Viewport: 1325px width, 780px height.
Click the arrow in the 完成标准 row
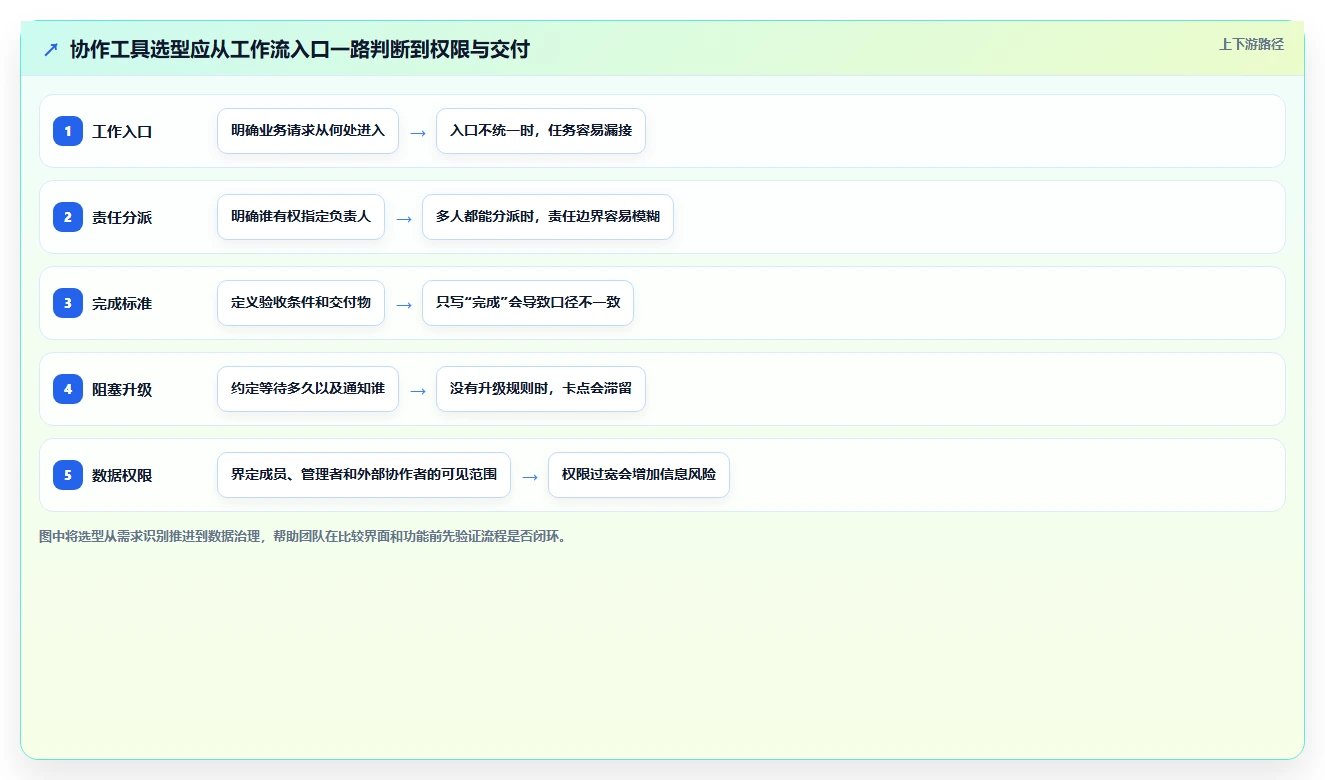[404, 304]
